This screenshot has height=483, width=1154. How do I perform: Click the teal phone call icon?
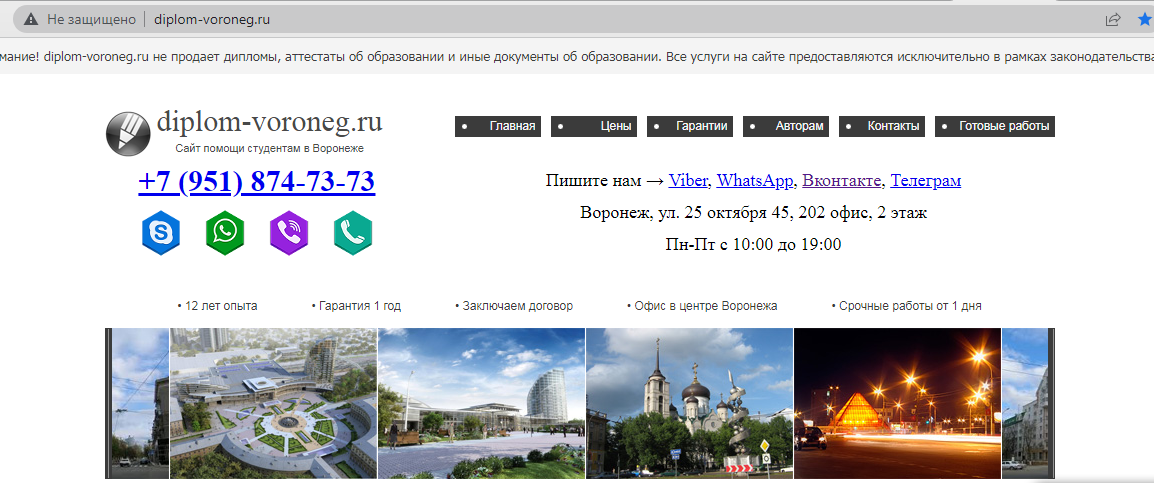(353, 233)
